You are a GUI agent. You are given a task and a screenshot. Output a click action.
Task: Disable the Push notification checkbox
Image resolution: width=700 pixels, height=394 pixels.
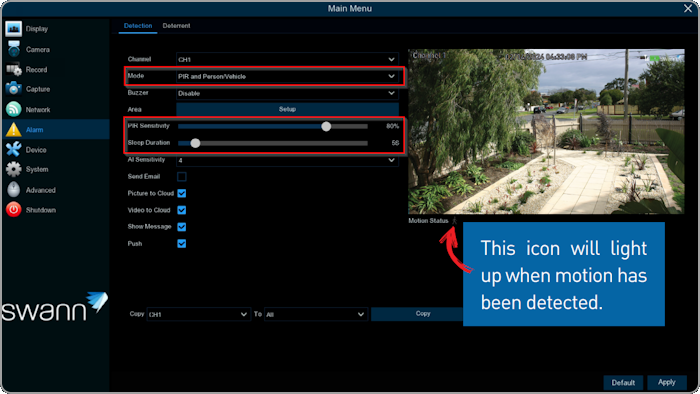[x=182, y=244]
